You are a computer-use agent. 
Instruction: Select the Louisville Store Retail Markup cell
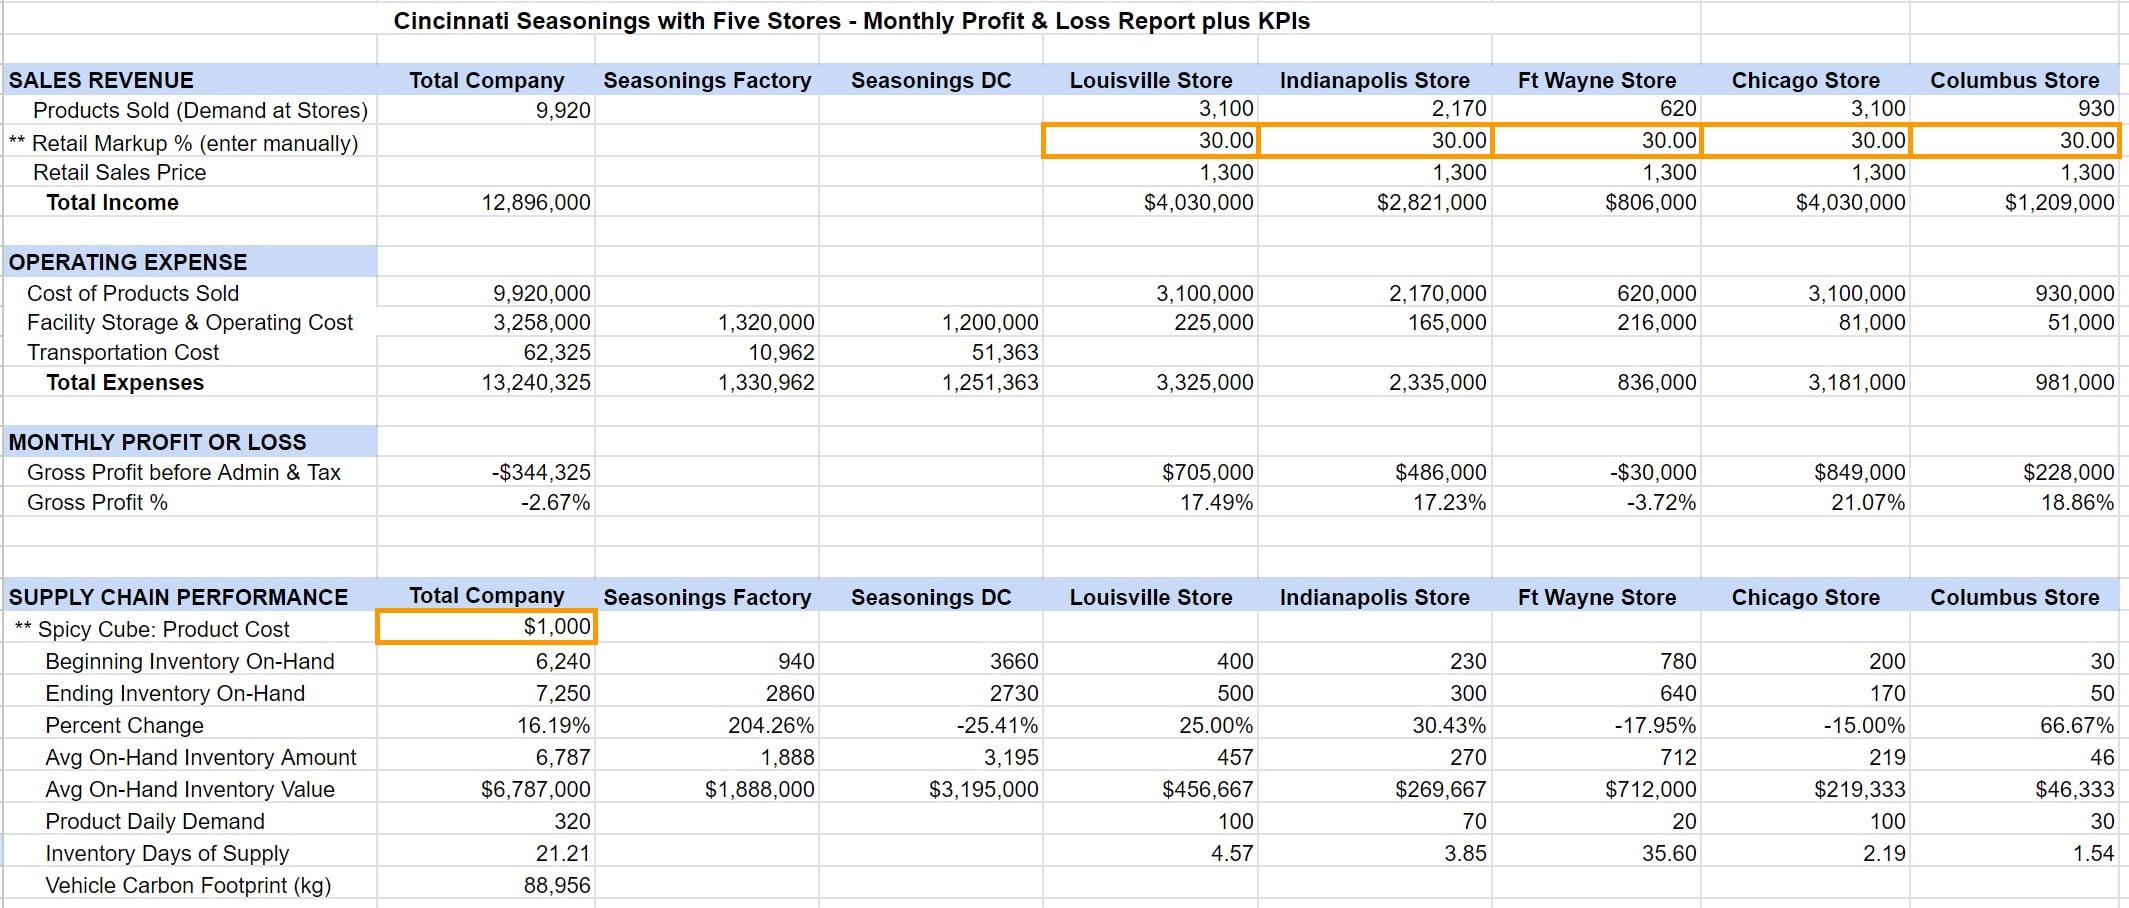(x=1150, y=141)
